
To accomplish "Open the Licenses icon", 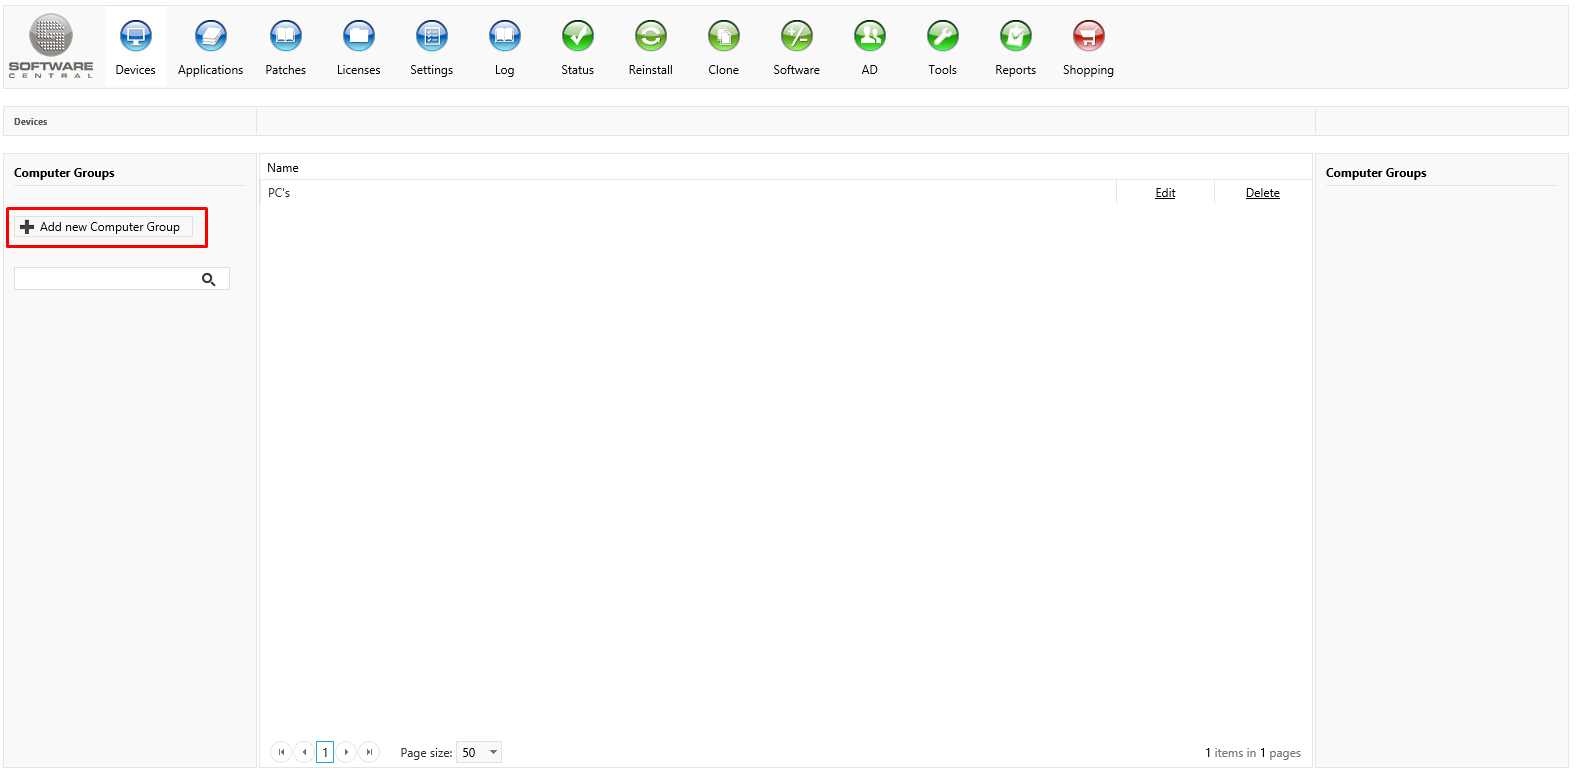I will click(358, 37).
